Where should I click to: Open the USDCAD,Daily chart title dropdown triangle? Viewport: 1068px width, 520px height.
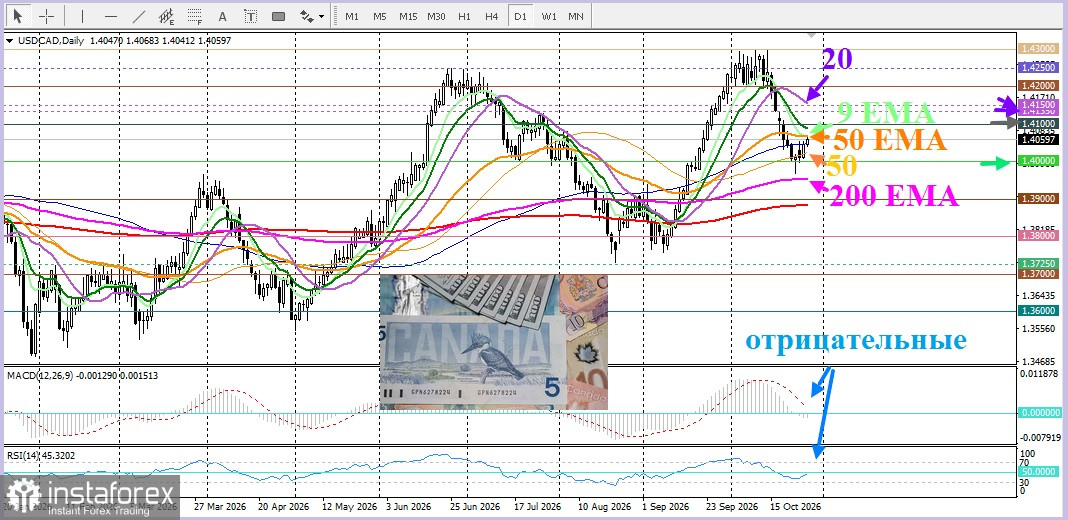[x=9, y=41]
